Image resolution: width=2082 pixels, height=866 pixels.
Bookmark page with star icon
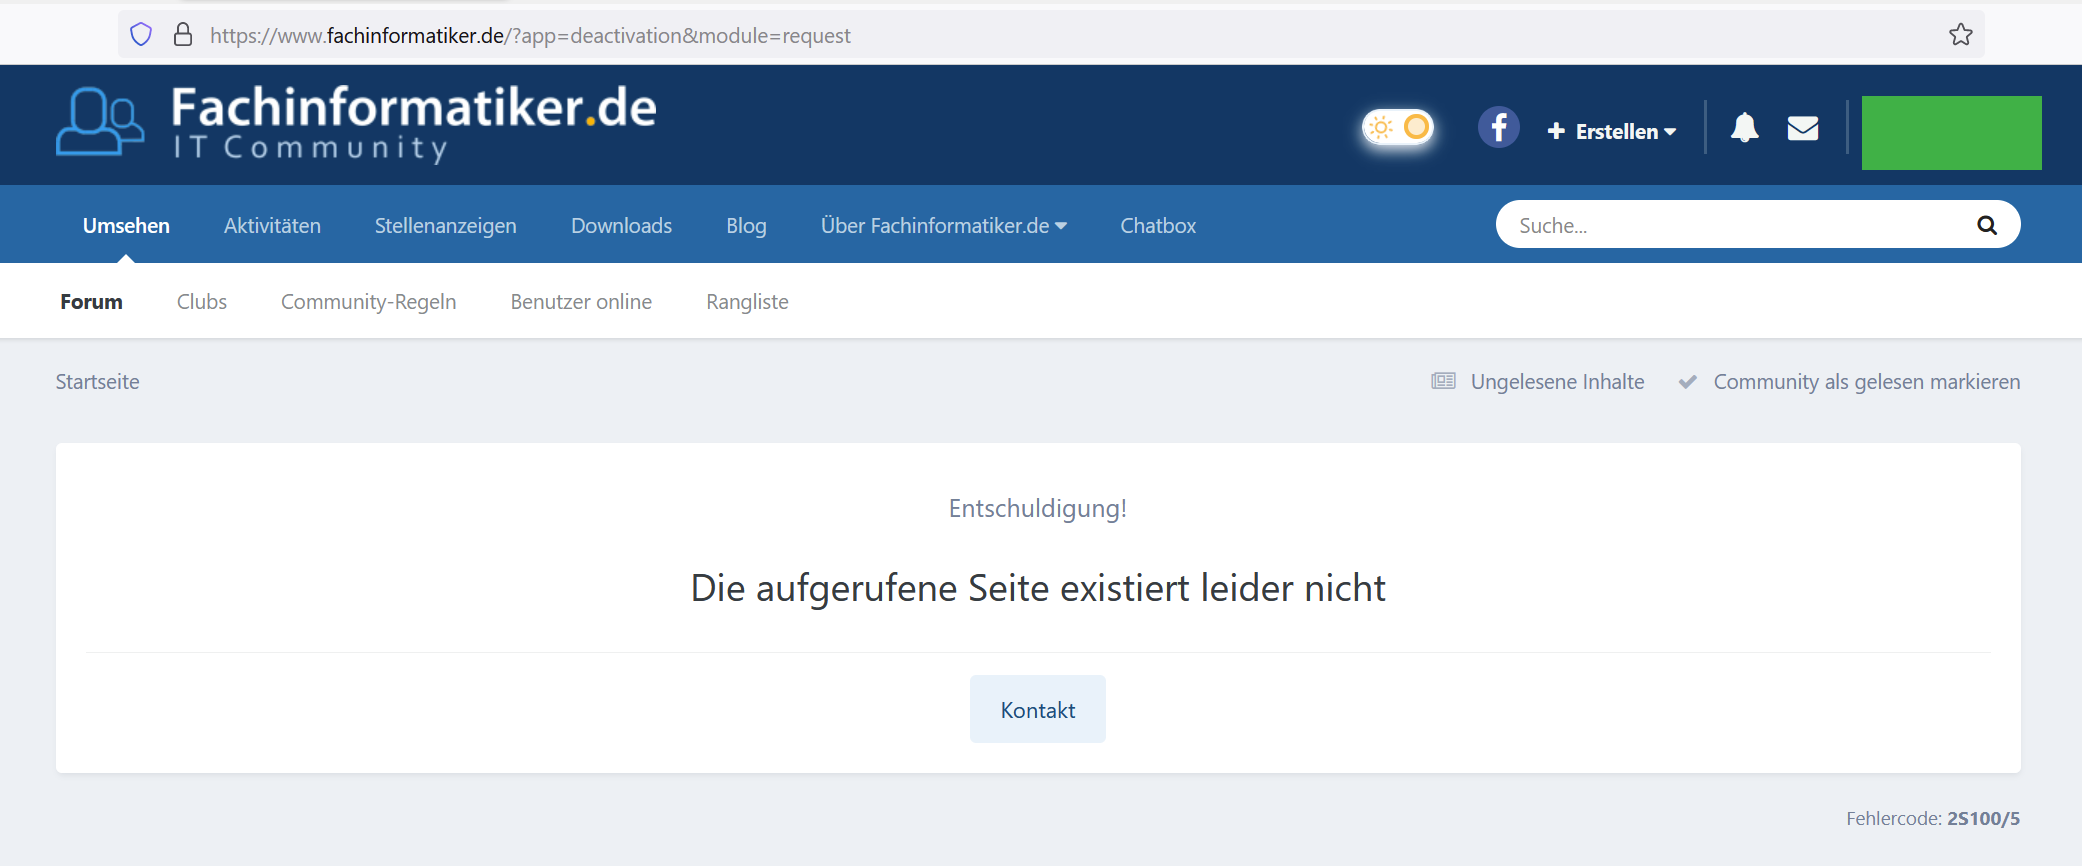click(1960, 35)
